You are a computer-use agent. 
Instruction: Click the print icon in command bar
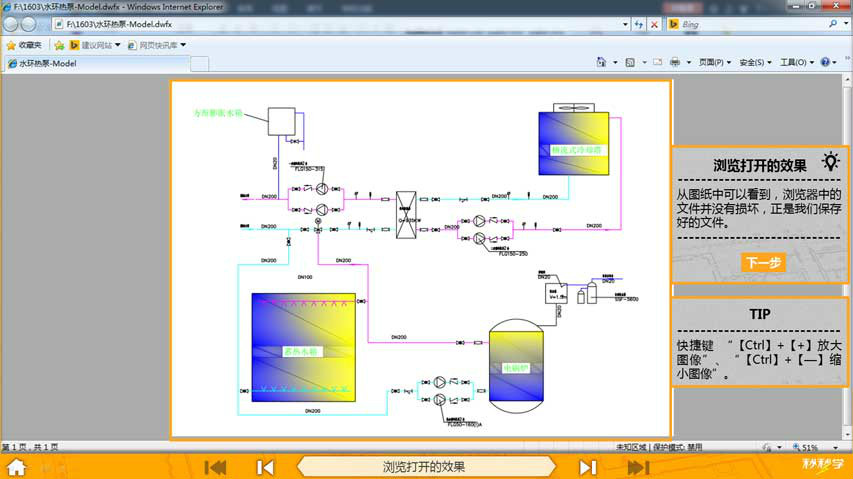coord(675,63)
